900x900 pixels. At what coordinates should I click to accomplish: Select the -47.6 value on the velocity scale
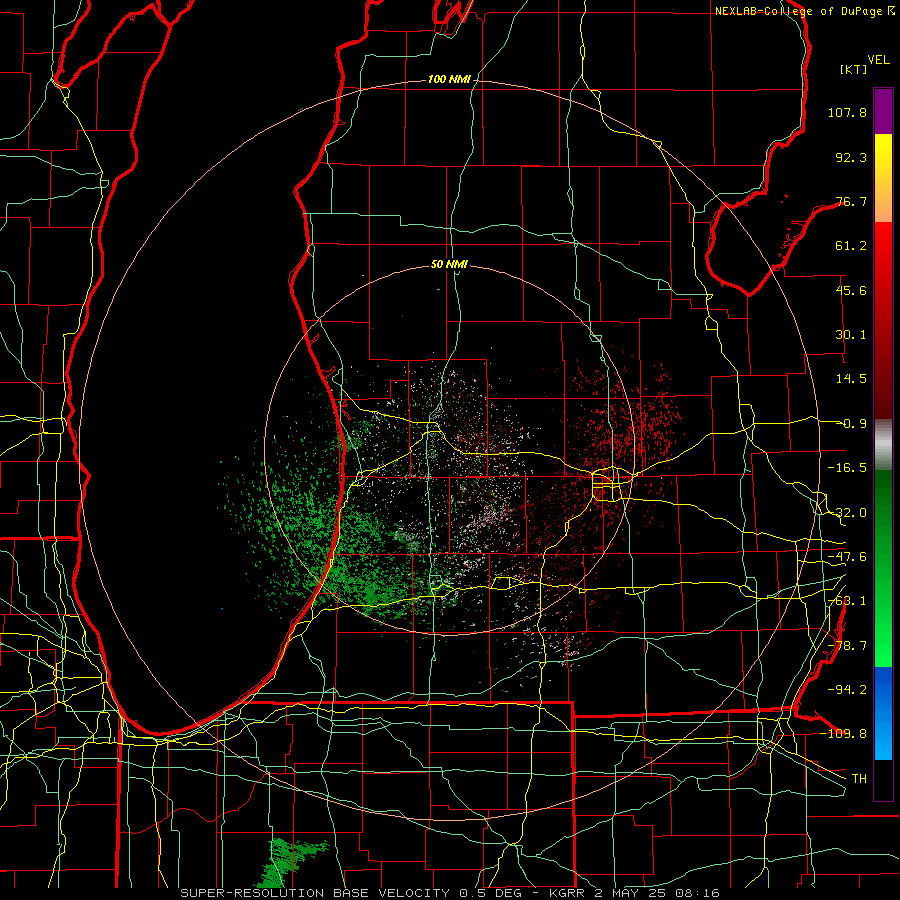(847, 557)
